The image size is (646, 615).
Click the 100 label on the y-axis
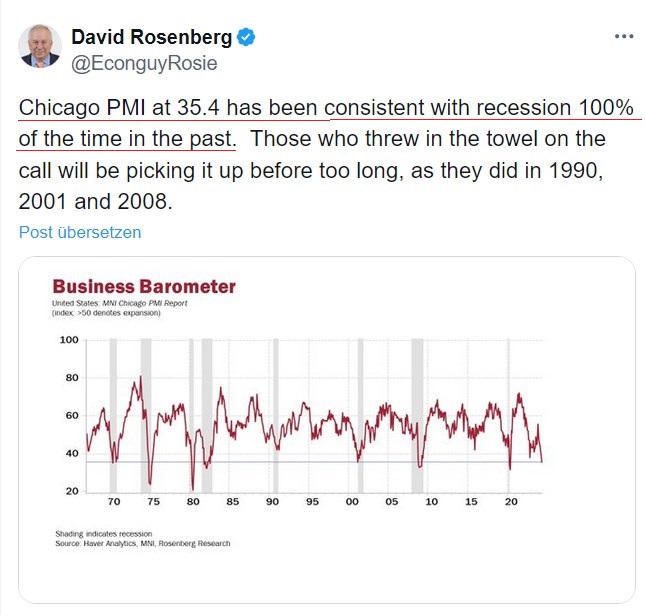(x=69, y=340)
